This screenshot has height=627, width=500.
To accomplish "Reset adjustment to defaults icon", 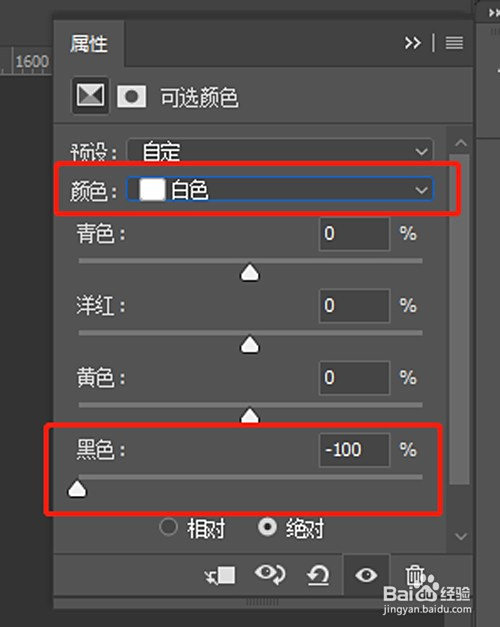I will [x=318, y=575].
